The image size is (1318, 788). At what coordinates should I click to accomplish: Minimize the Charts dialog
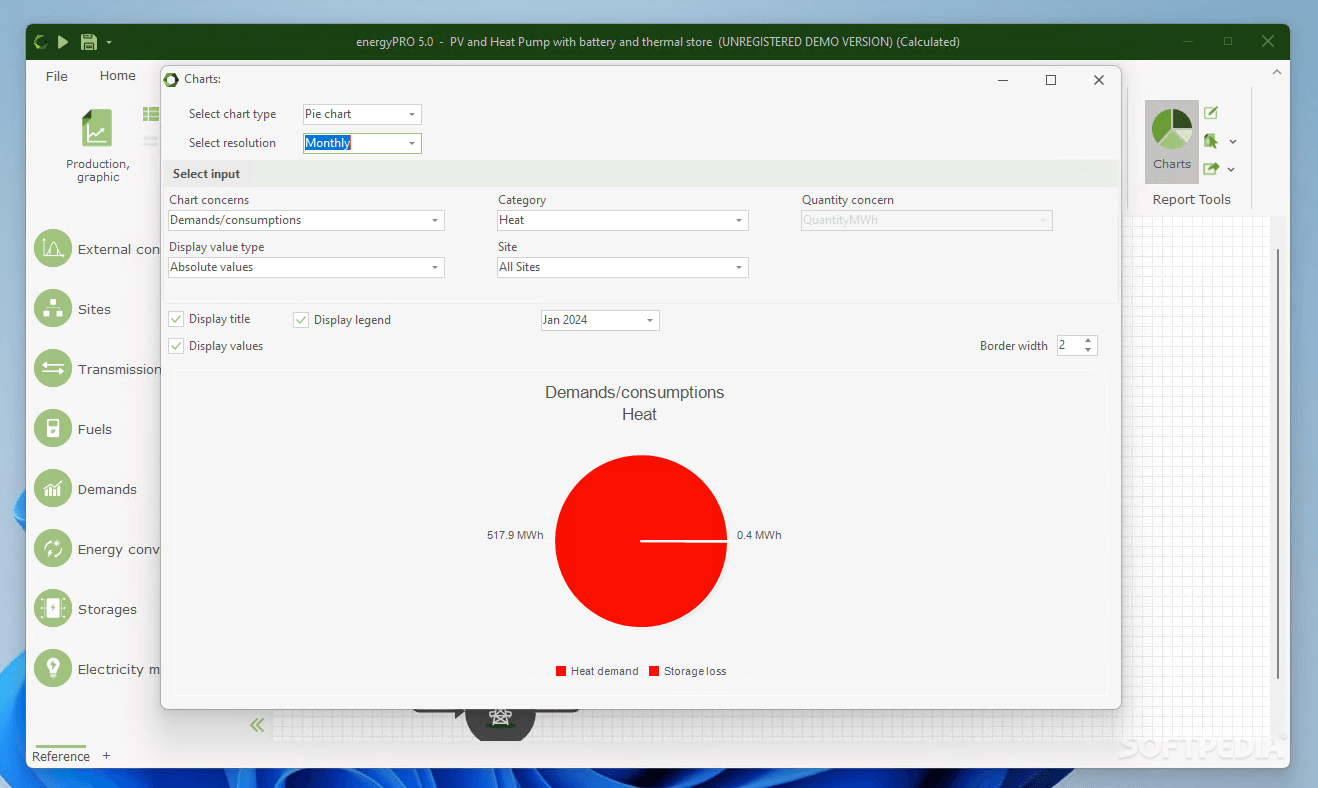(1004, 80)
